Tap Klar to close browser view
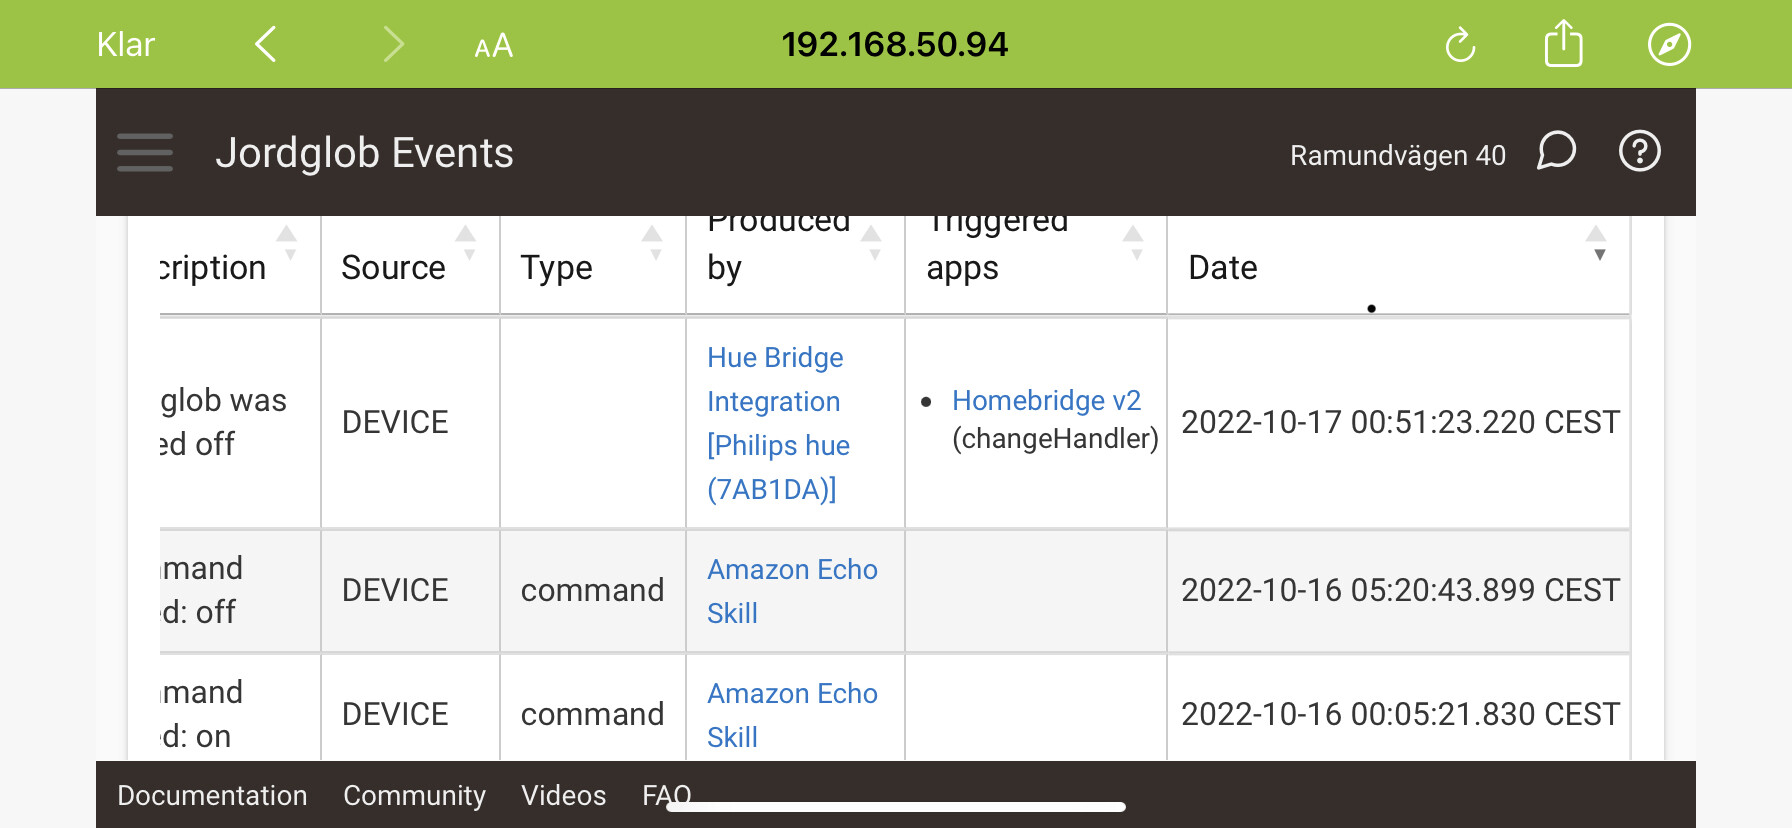Screen dimensions: 1792x828 click(x=126, y=45)
